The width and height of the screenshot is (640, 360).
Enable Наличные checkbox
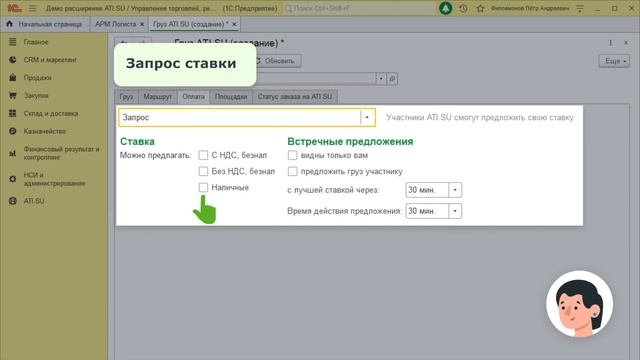point(203,187)
